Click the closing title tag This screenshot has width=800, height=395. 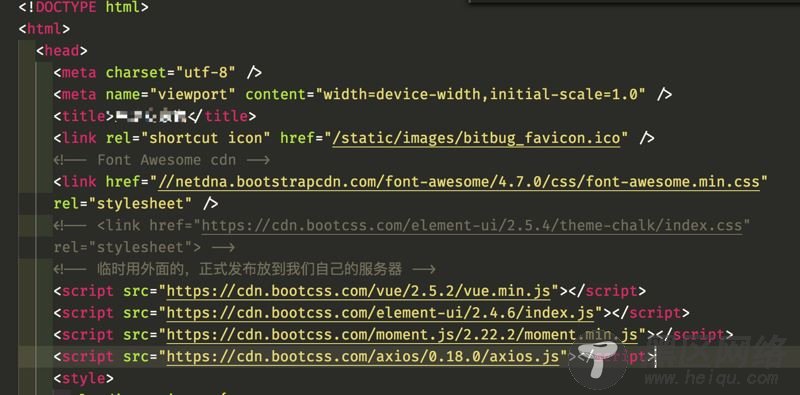pyautogui.click(x=222, y=116)
